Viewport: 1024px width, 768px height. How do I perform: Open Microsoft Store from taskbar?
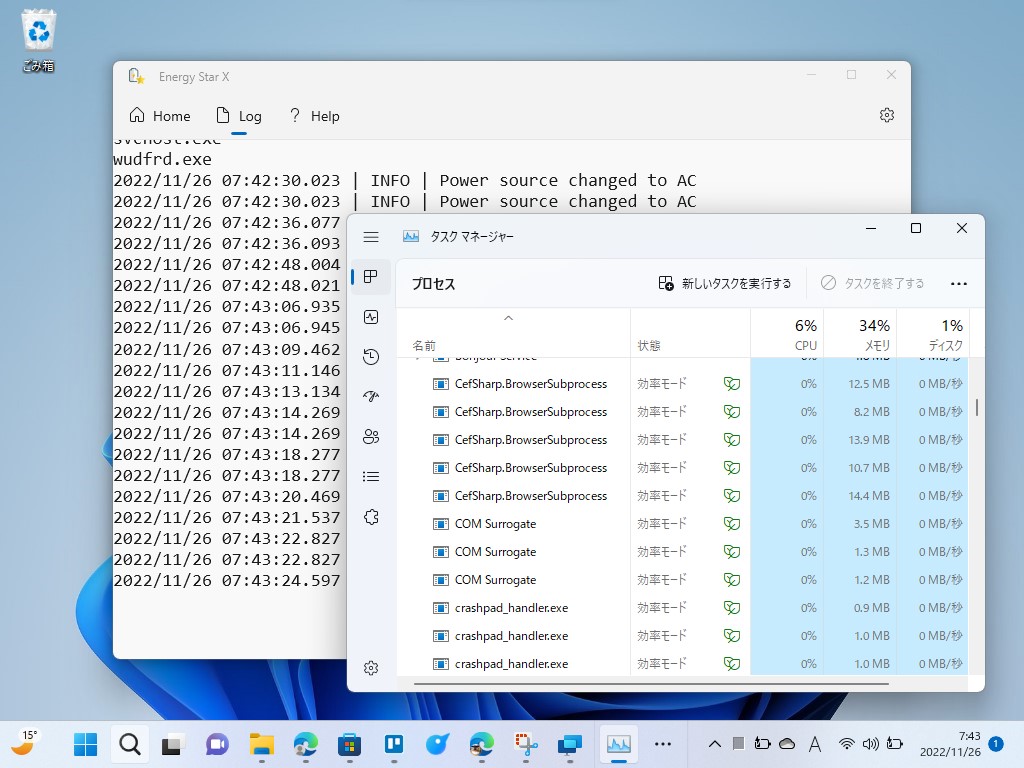pos(349,744)
